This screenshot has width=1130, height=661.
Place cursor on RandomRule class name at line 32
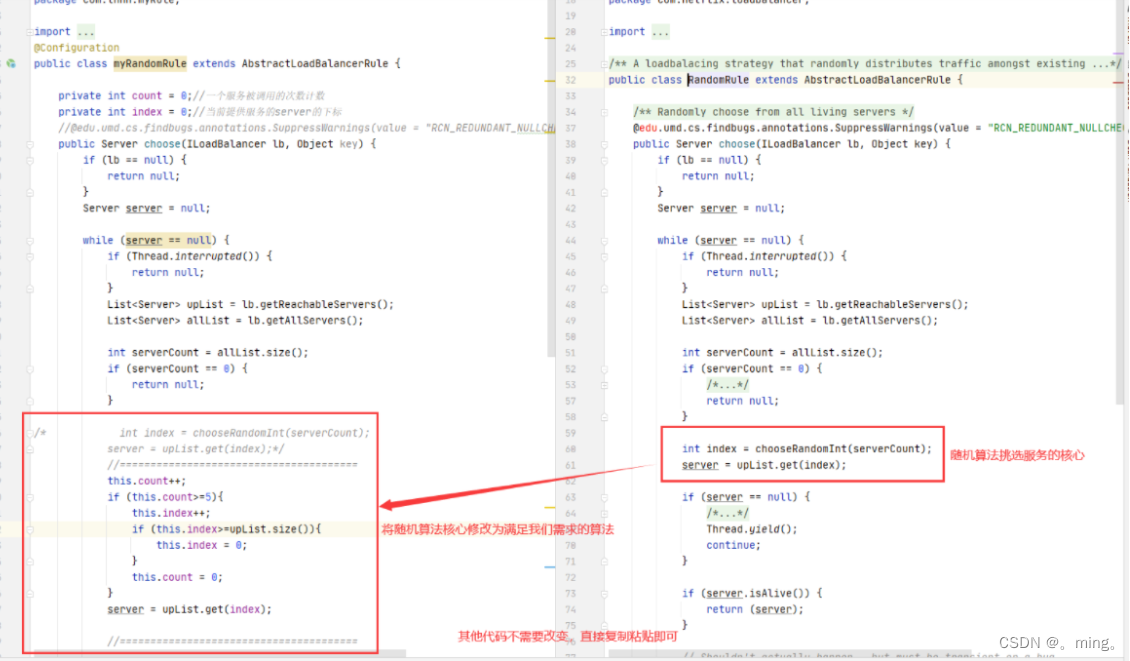(719, 80)
